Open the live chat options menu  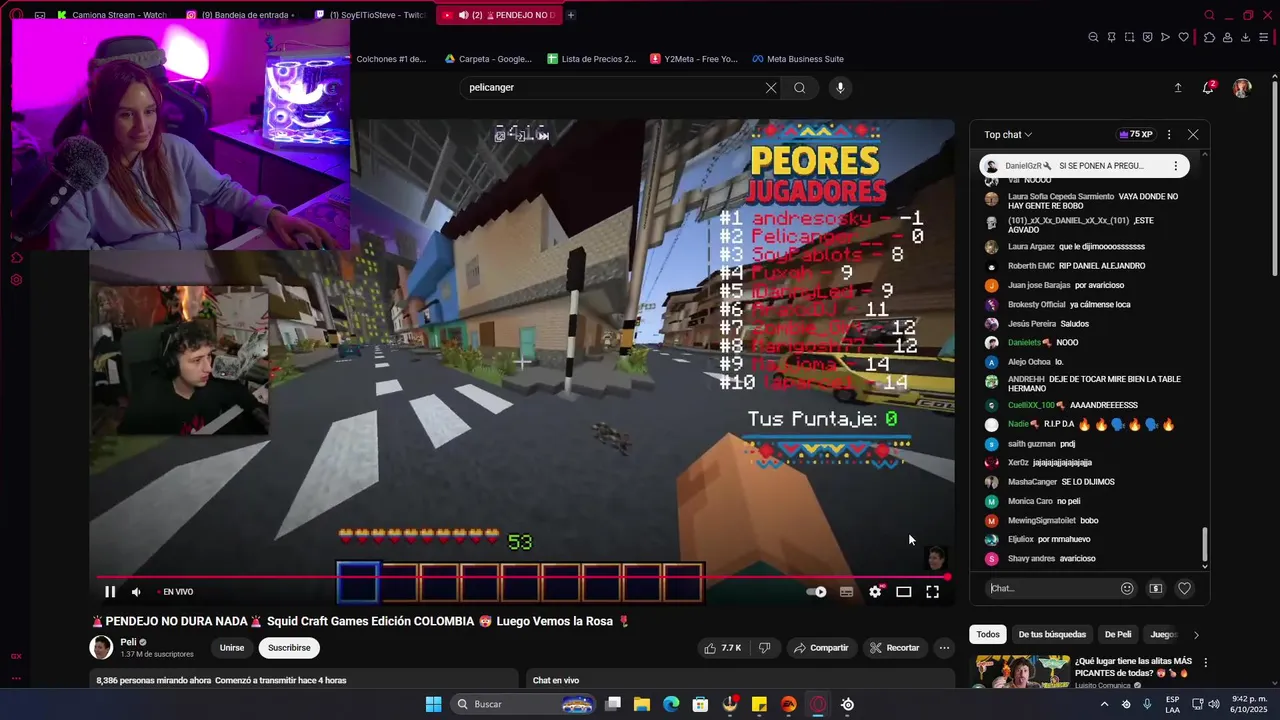coord(1169,135)
